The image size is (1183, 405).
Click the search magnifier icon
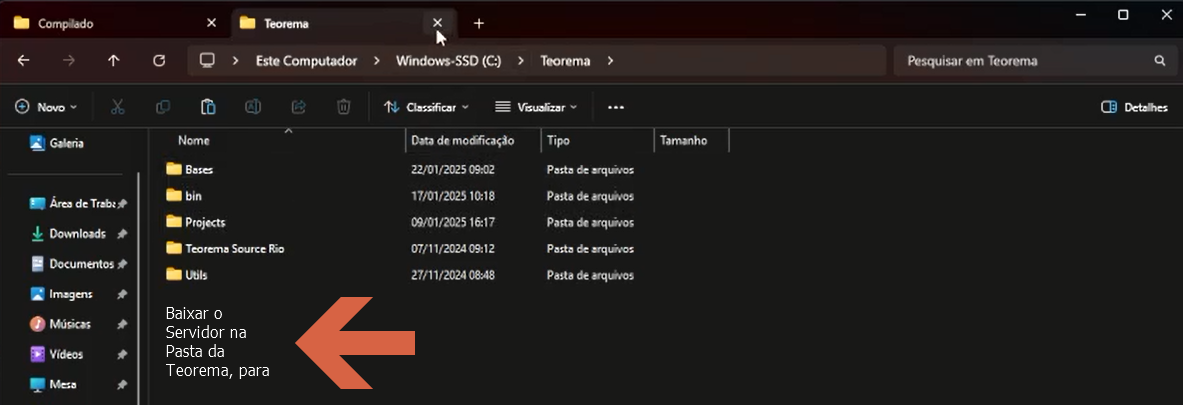[x=1160, y=61]
